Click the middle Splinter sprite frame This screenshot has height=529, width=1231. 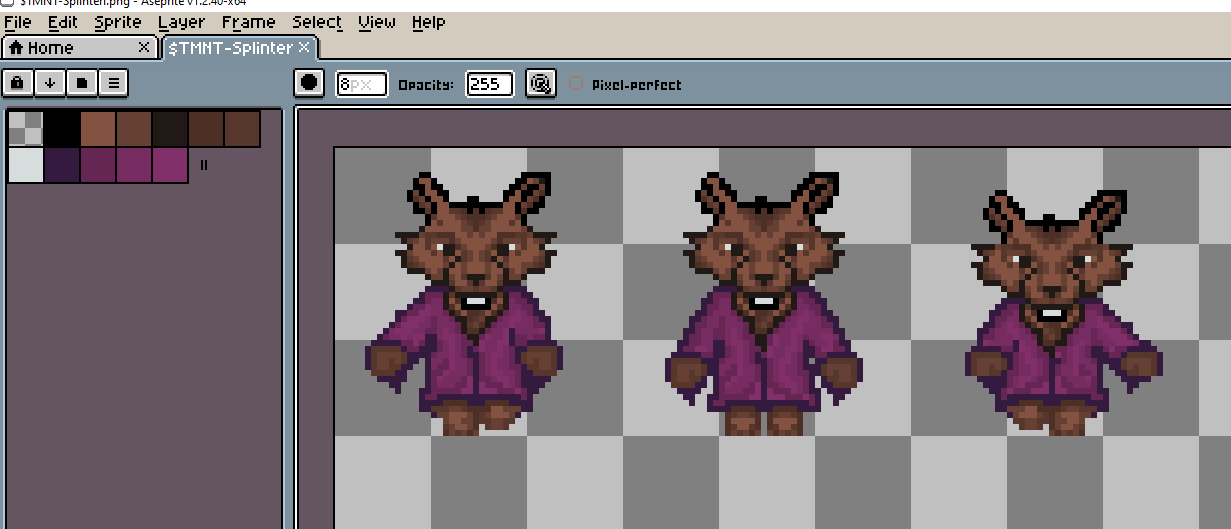coord(762,304)
